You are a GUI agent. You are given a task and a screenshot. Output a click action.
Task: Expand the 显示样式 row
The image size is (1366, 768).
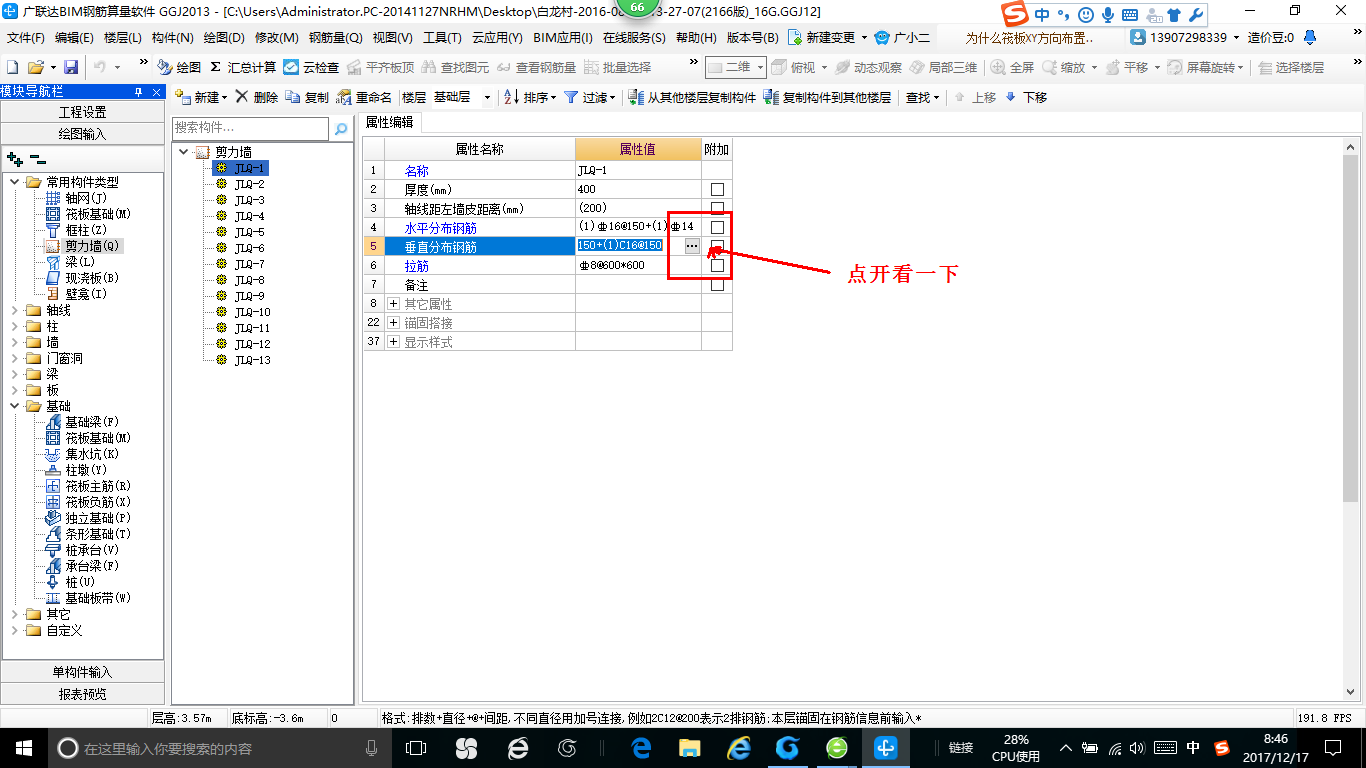tap(393, 341)
